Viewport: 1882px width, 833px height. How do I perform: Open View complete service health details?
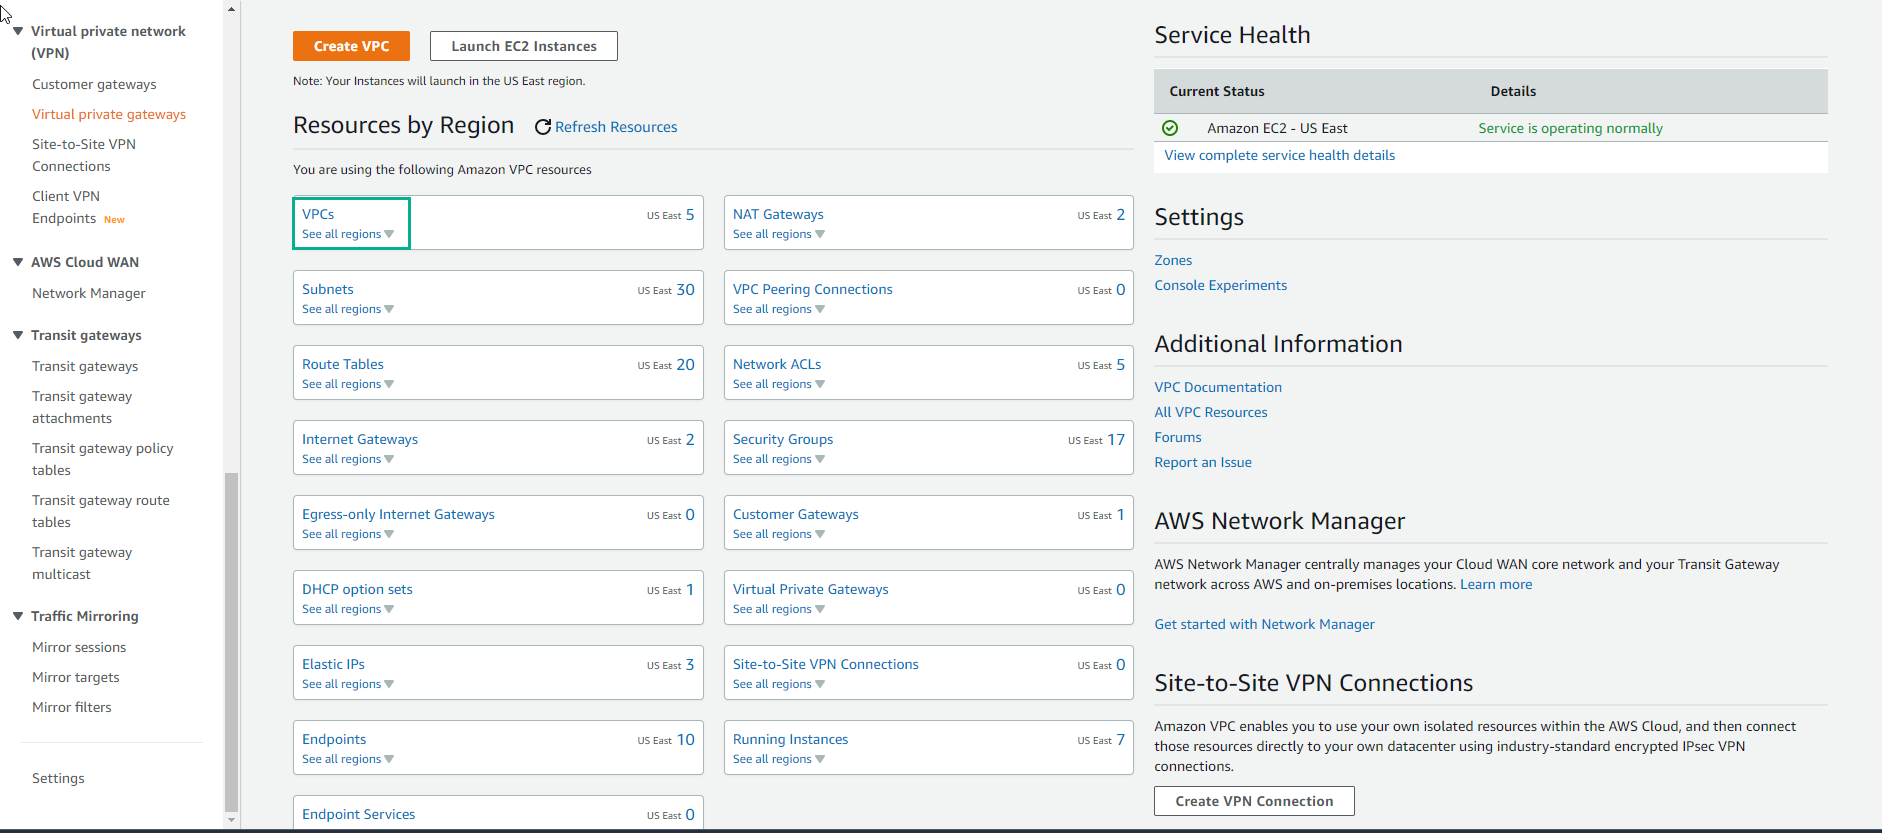(1279, 155)
